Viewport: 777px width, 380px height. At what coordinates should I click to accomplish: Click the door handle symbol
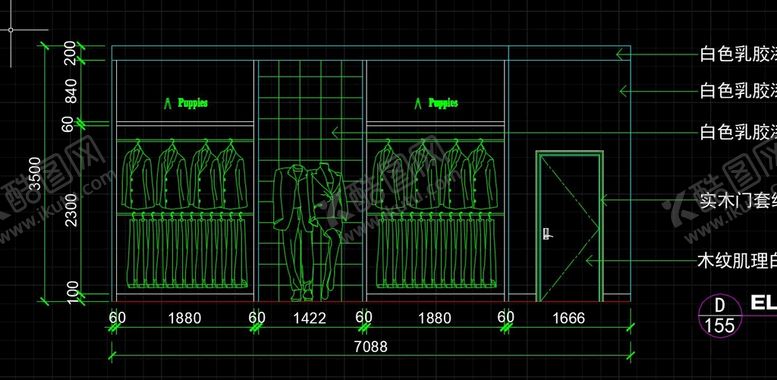(x=547, y=234)
